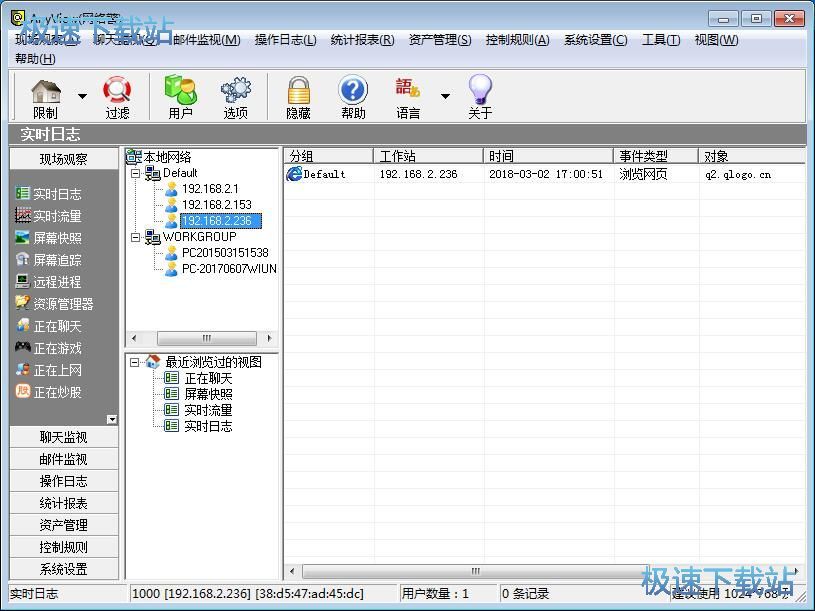
Task: Click the 控制规则 sidebar section button
Action: (64, 547)
